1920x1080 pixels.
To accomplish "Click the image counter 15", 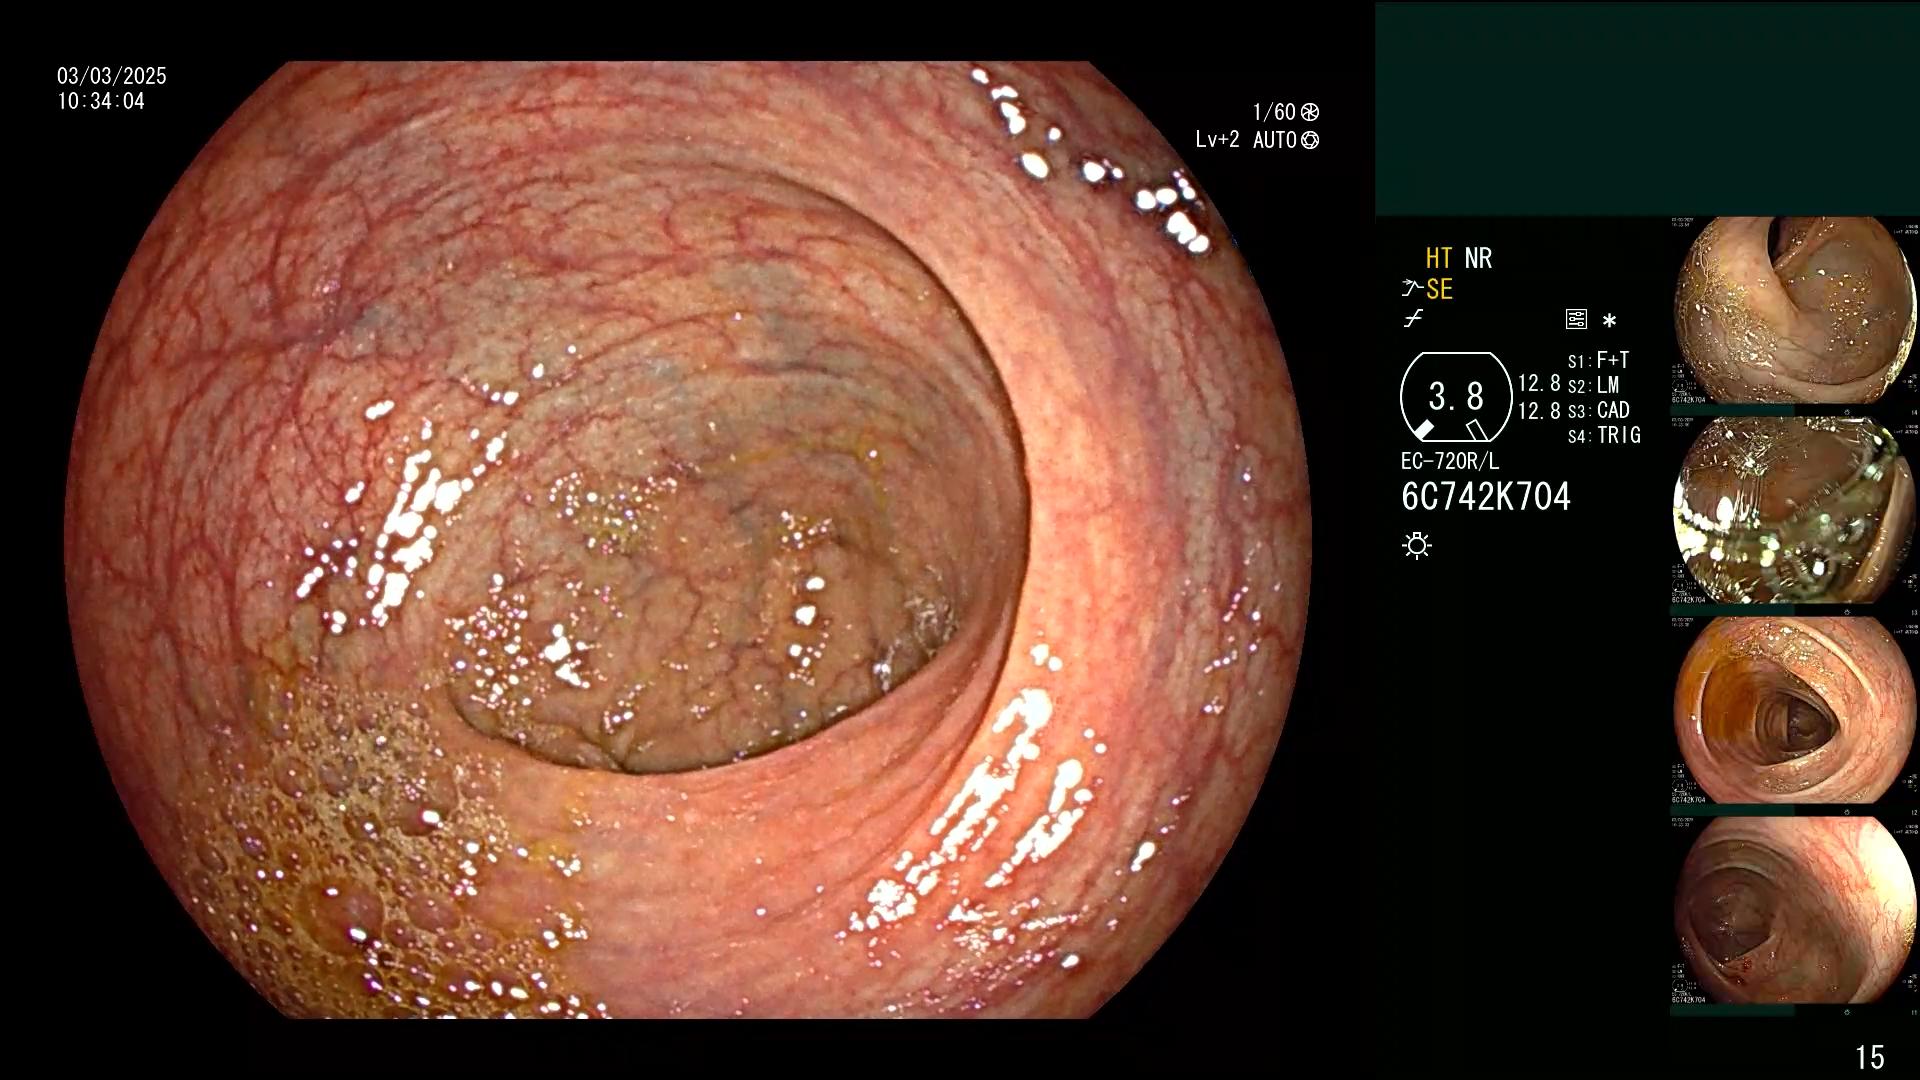I will (x=1870, y=1057).
